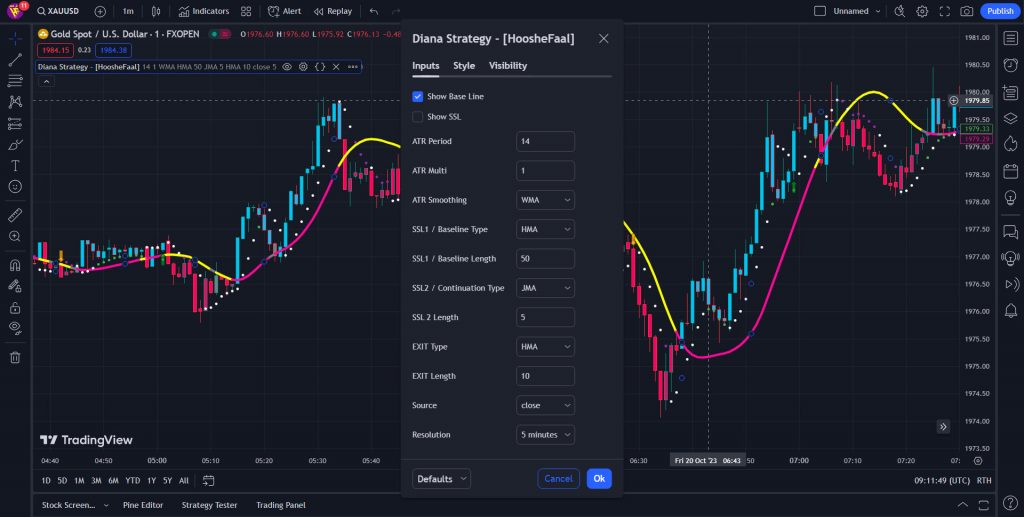Select the crosshair cursor tool

click(15, 39)
